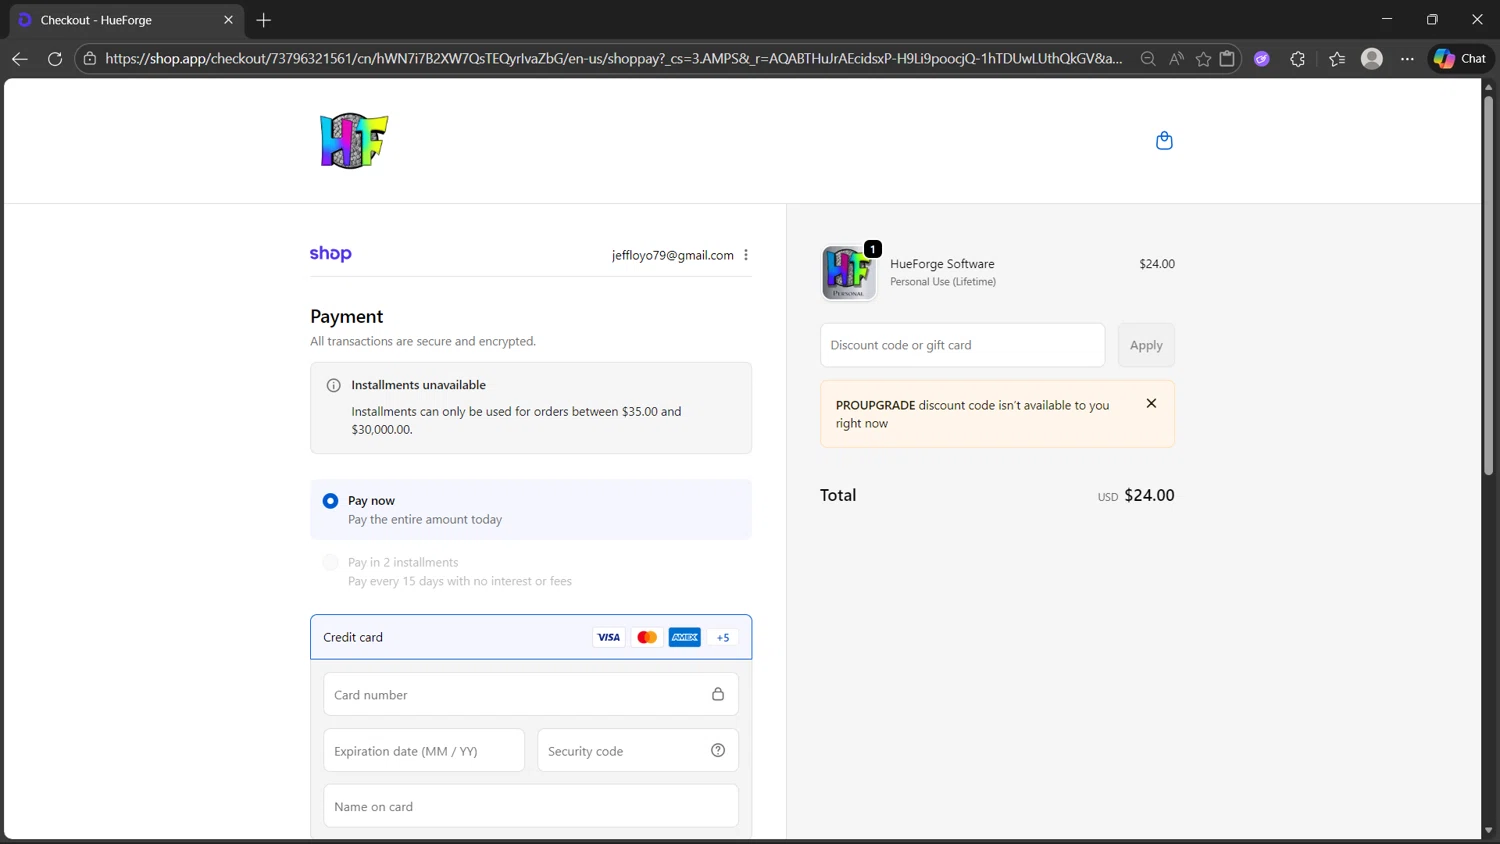Click the security code help icon
The height and width of the screenshot is (844, 1500).
click(718, 751)
